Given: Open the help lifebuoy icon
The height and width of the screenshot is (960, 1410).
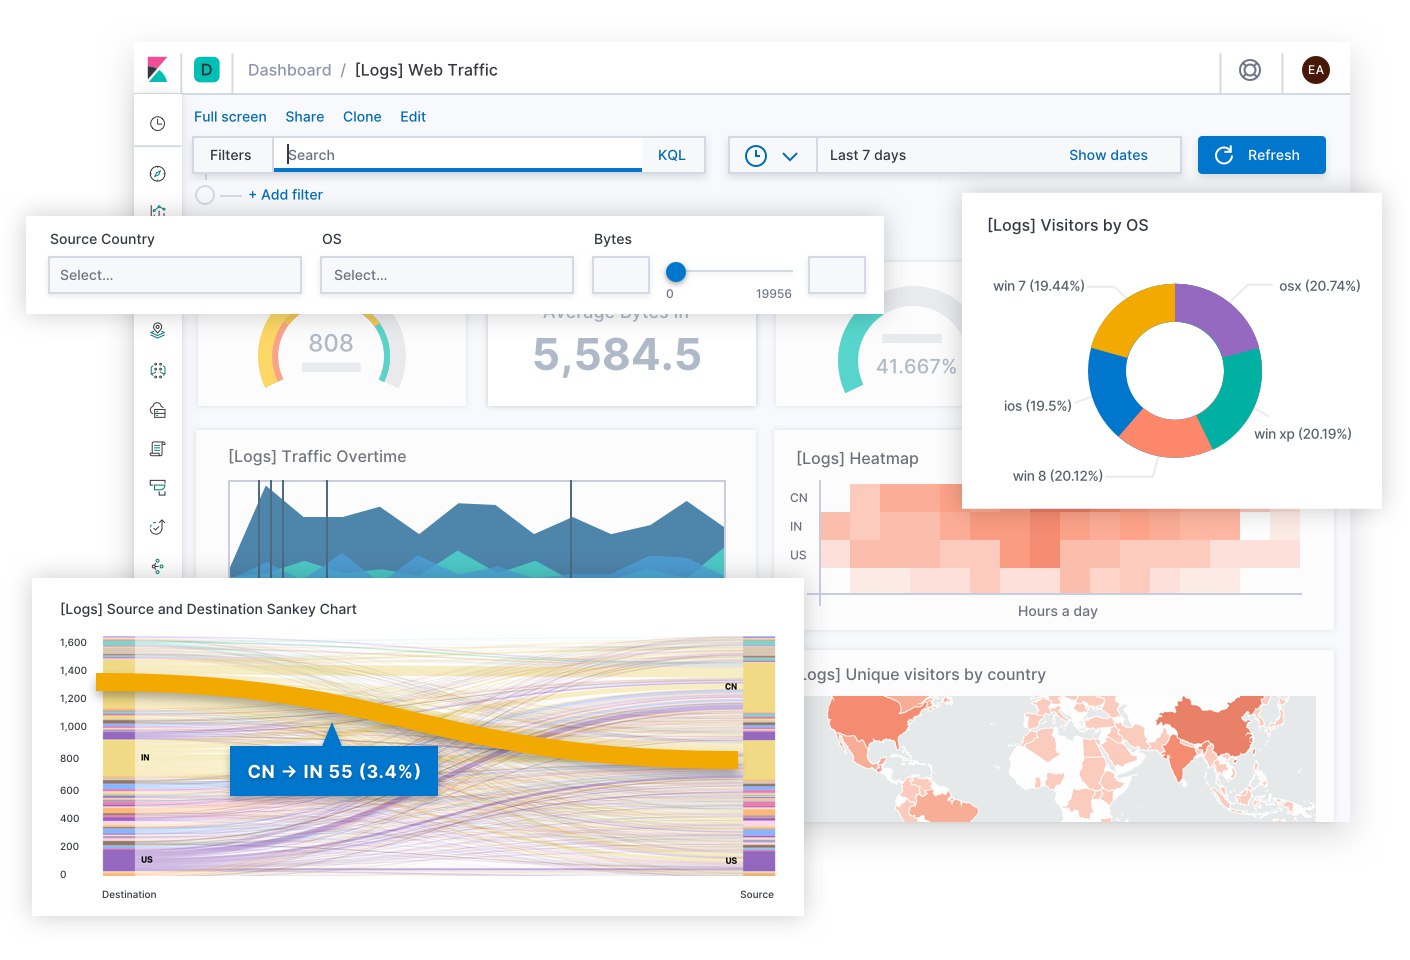Looking at the screenshot, I should pyautogui.click(x=1250, y=70).
